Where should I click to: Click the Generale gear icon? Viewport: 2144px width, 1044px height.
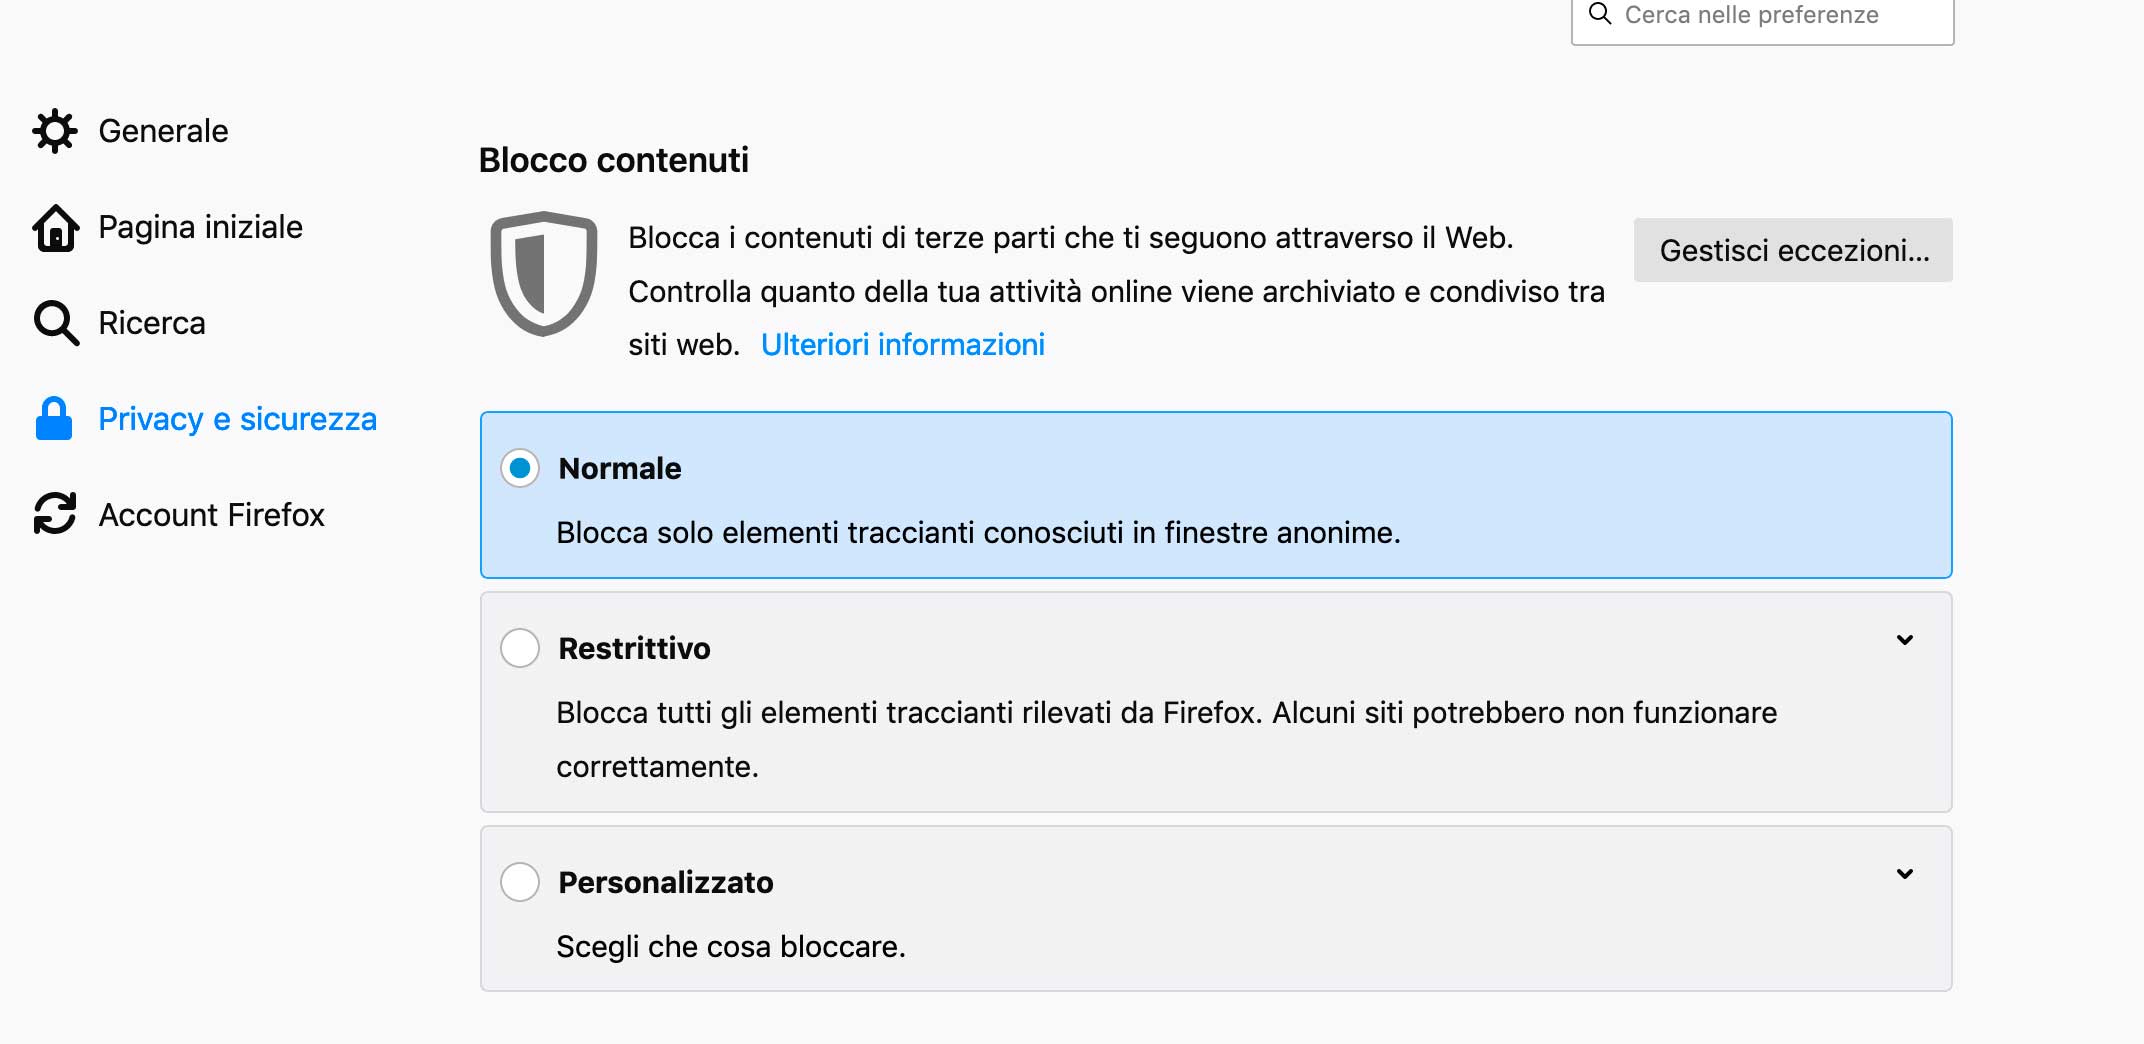(x=55, y=131)
